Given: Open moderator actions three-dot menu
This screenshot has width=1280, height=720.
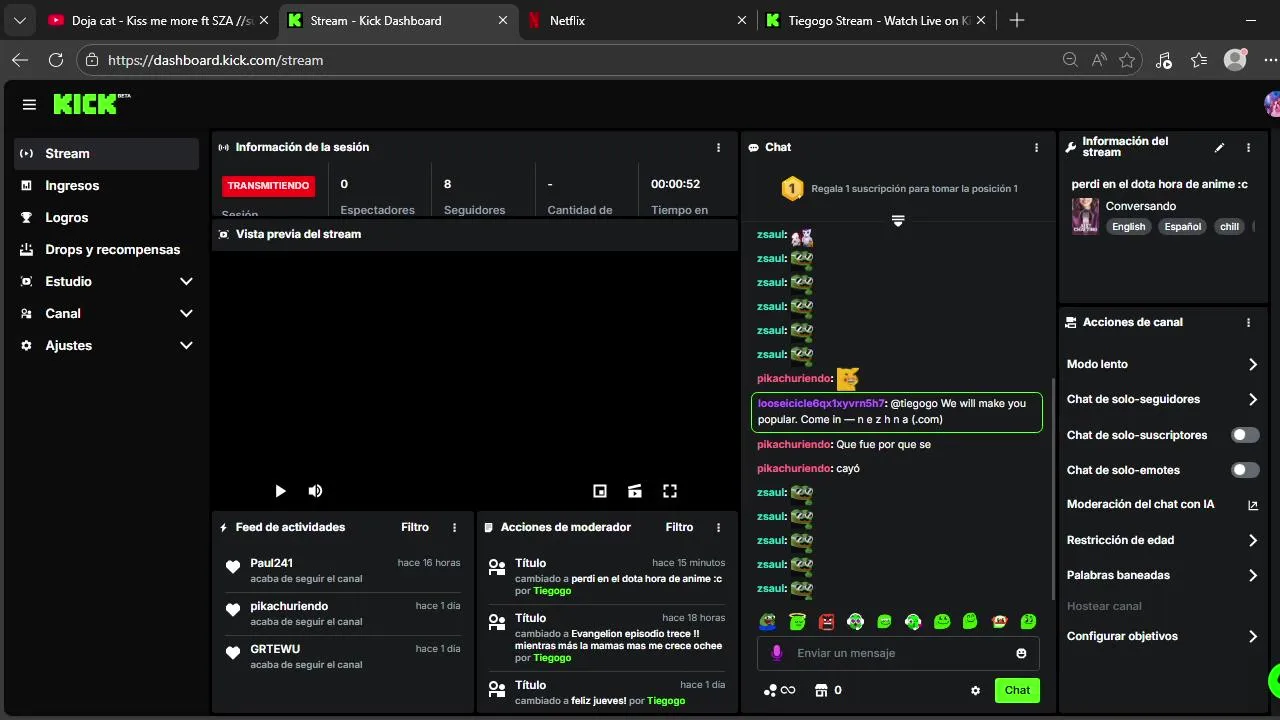Looking at the screenshot, I should (x=718, y=527).
